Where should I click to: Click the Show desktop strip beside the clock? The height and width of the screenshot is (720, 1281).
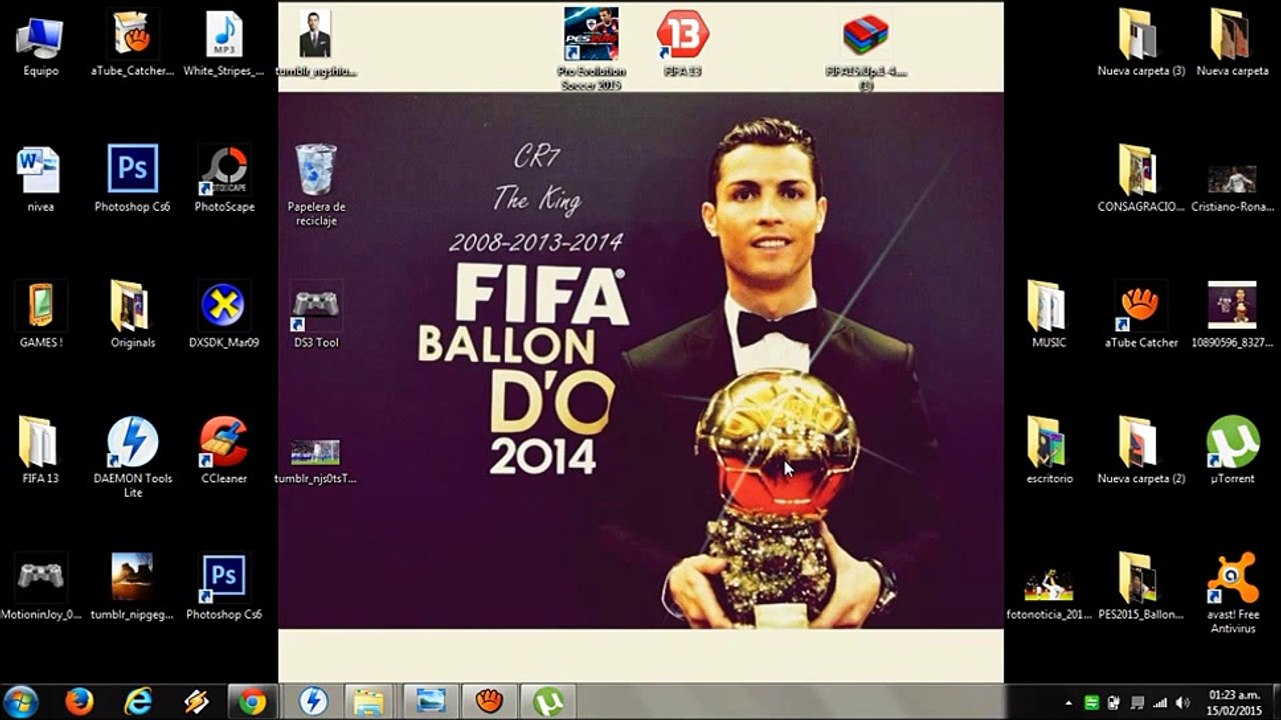1273,702
